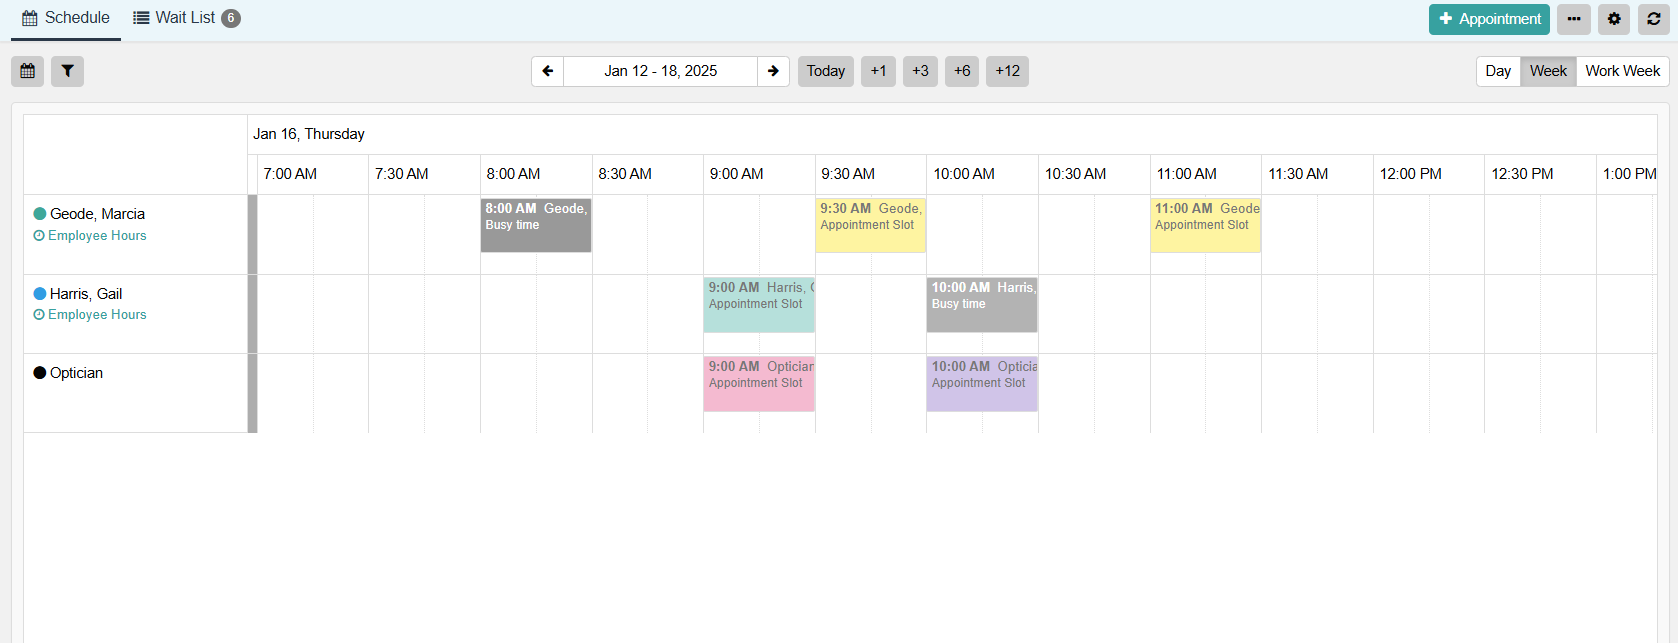The height and width of the screenshot is (643, 1678).
Task: Select the Week view toggle
Action: pyautogui.click(x=1548, y=71)
